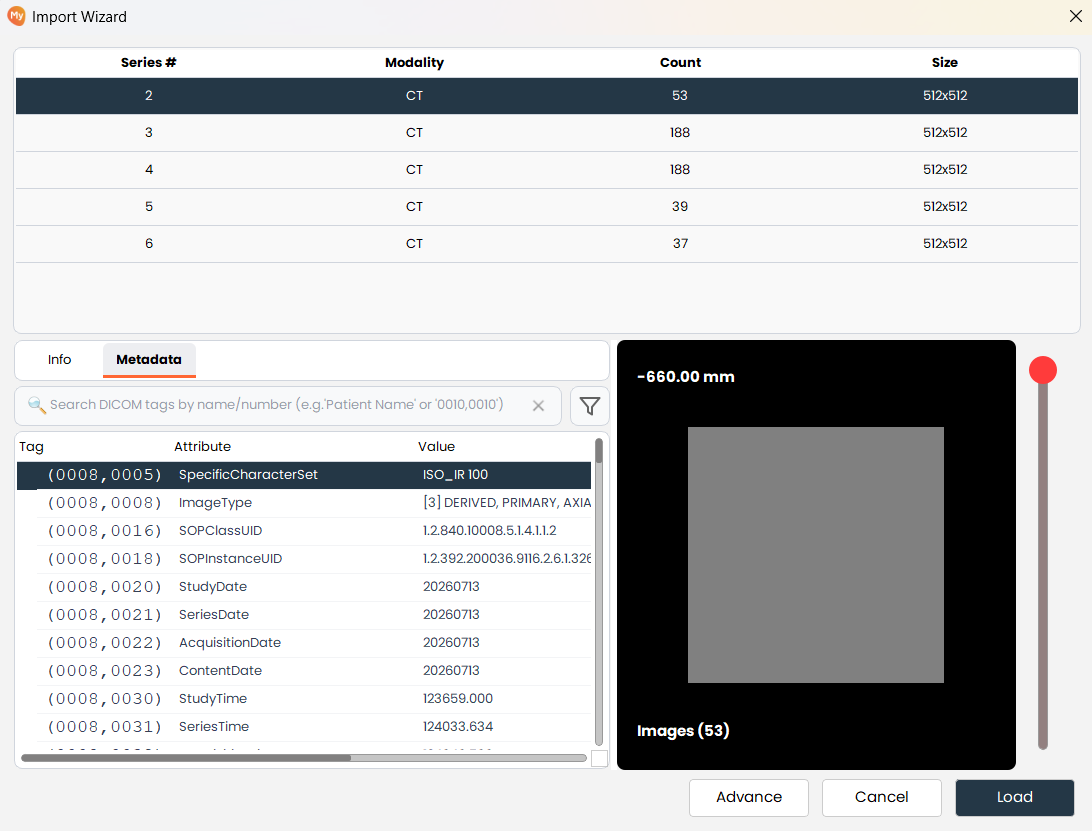Close the Import Wizard window

point(1075,16)
